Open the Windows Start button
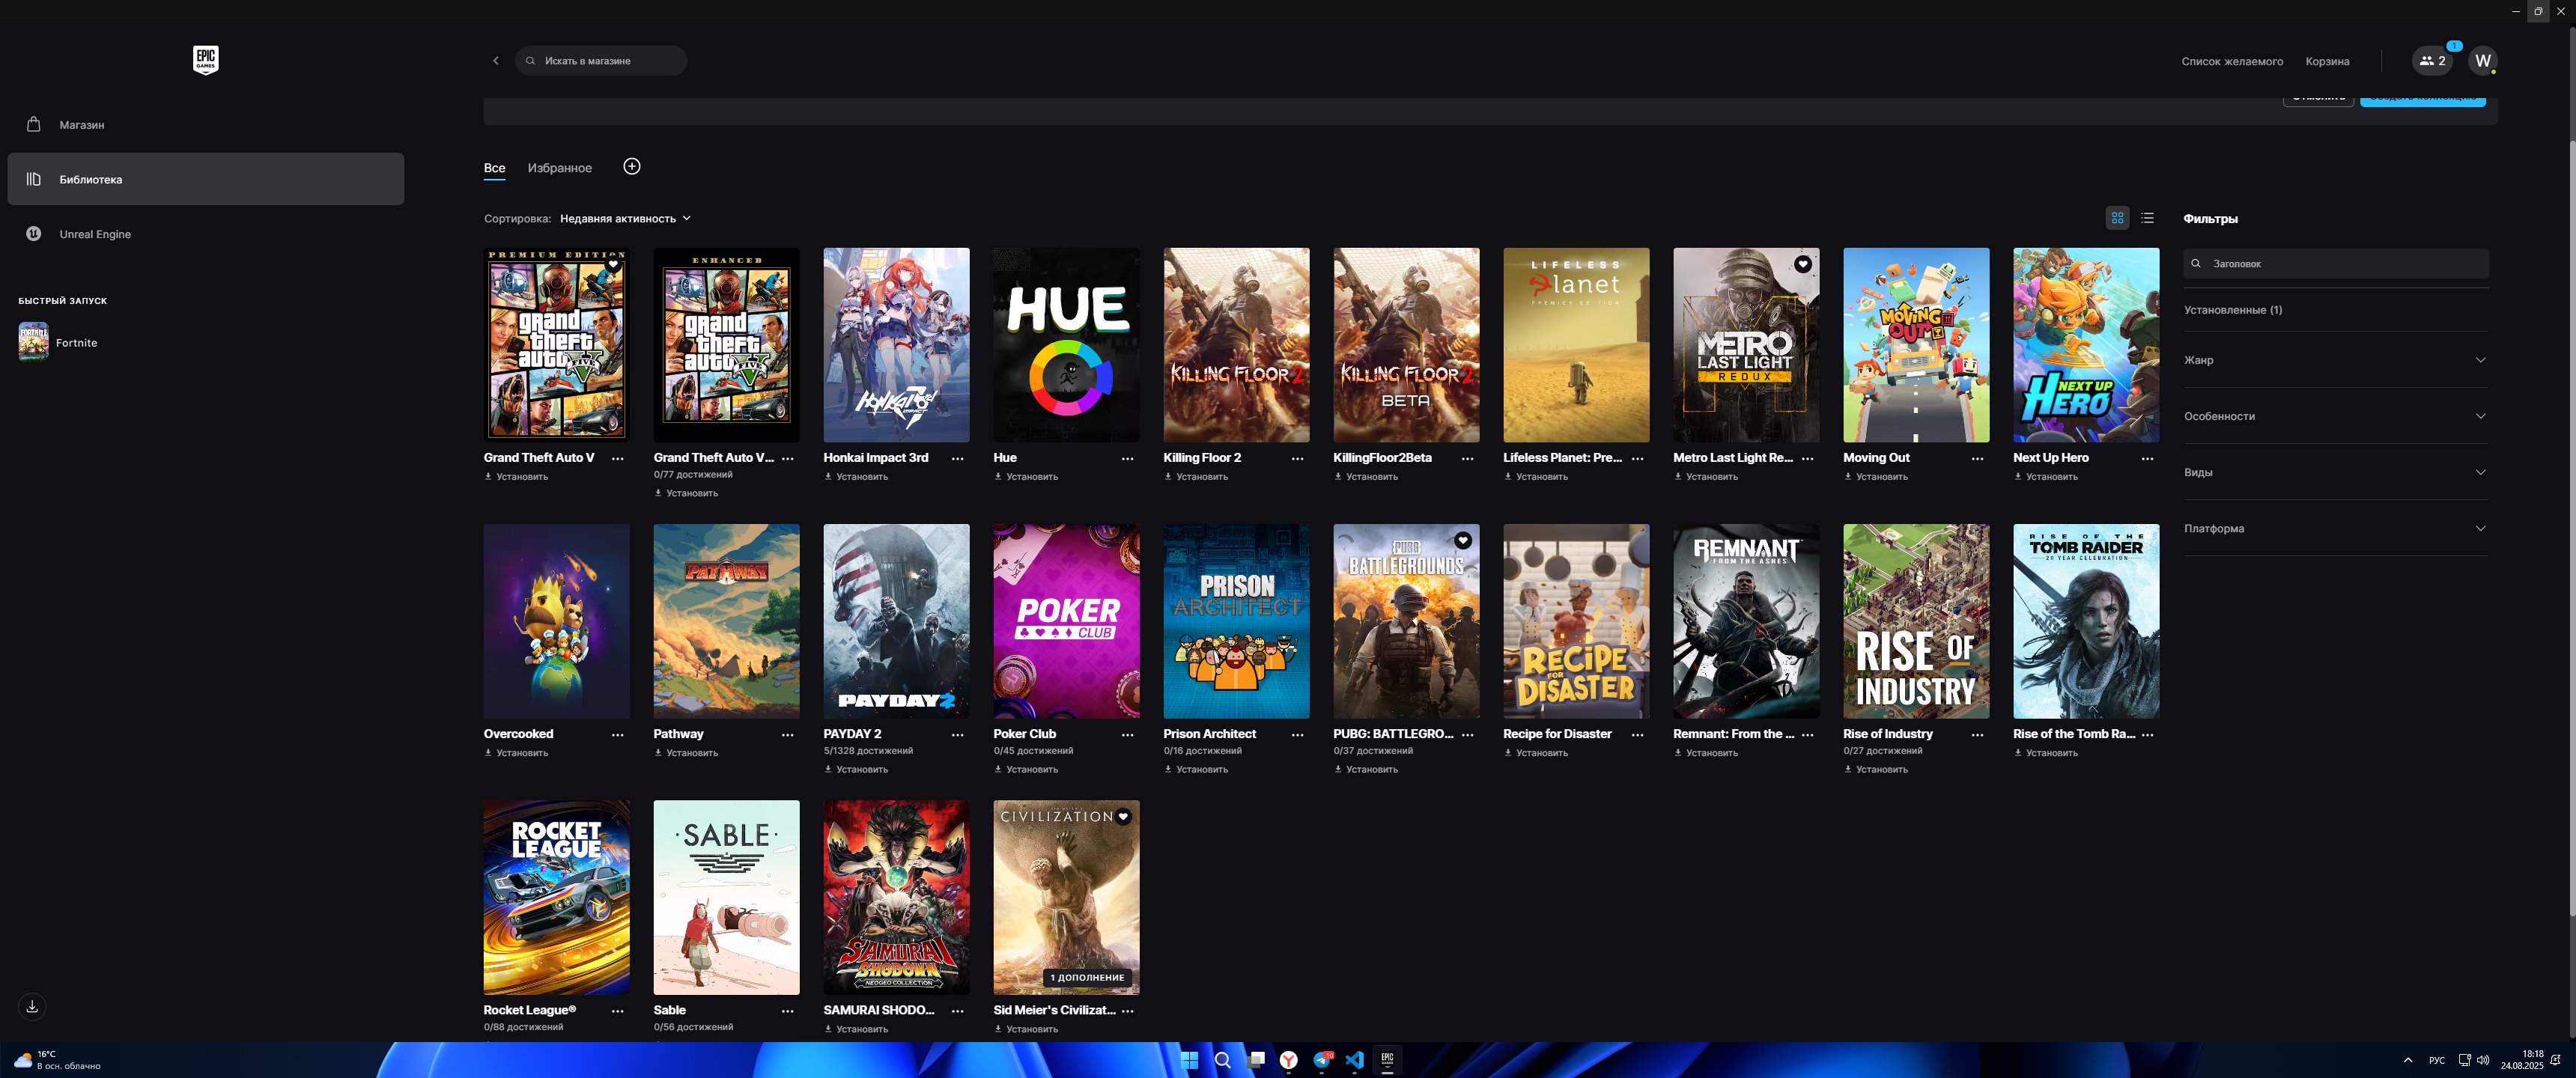The height and width of the screenshot is (1078, 2576). [1189, 1060]
